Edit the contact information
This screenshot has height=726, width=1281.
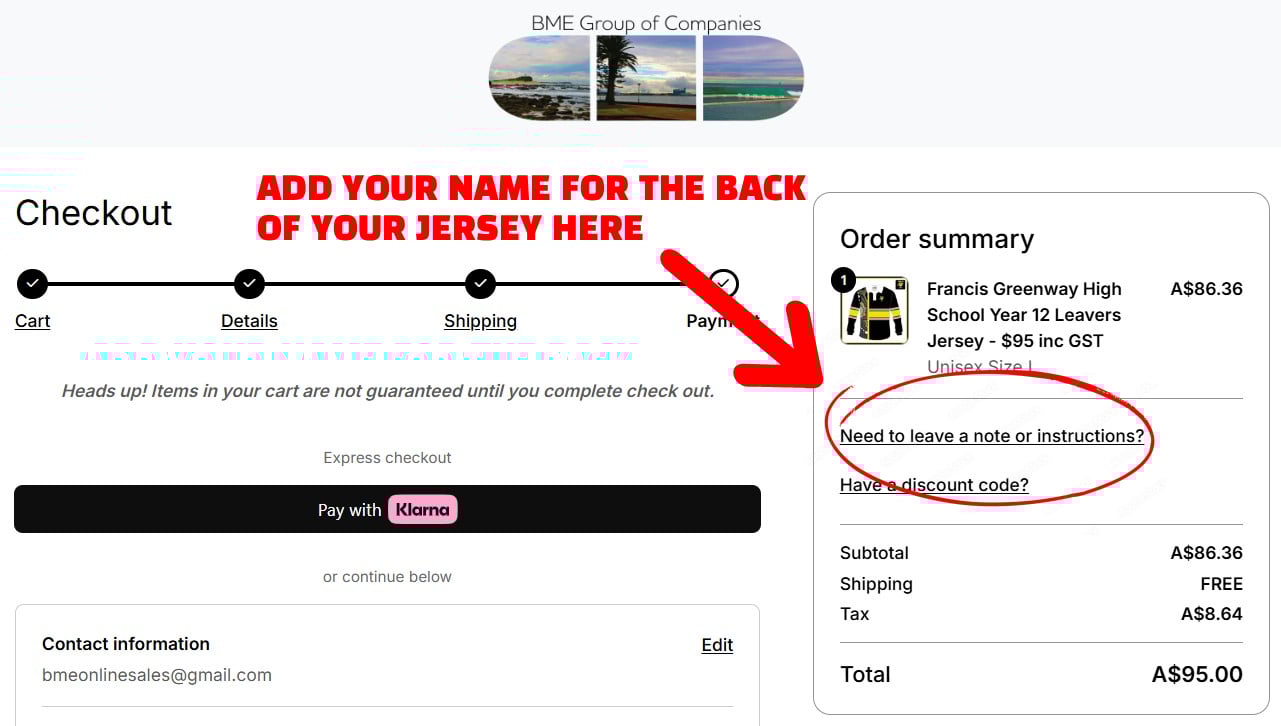(717, 645)
